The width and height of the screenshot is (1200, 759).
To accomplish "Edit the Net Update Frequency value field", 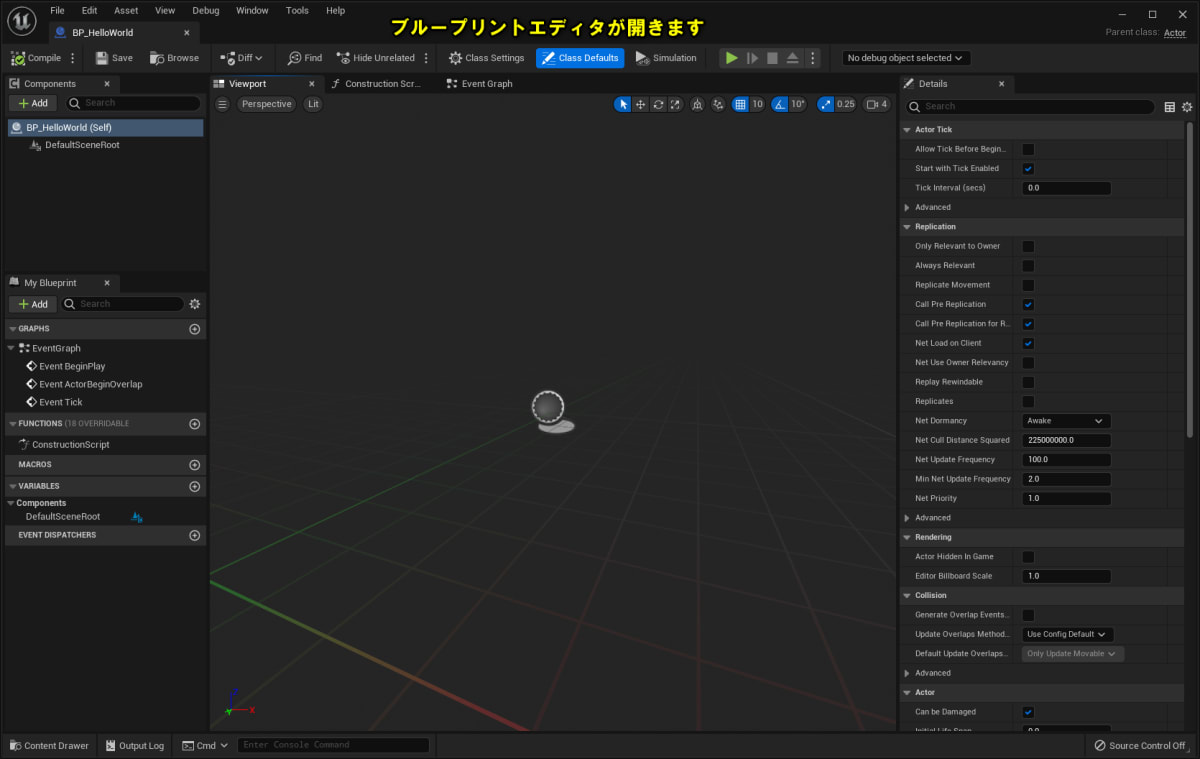I will click(x=1065, y=459).
